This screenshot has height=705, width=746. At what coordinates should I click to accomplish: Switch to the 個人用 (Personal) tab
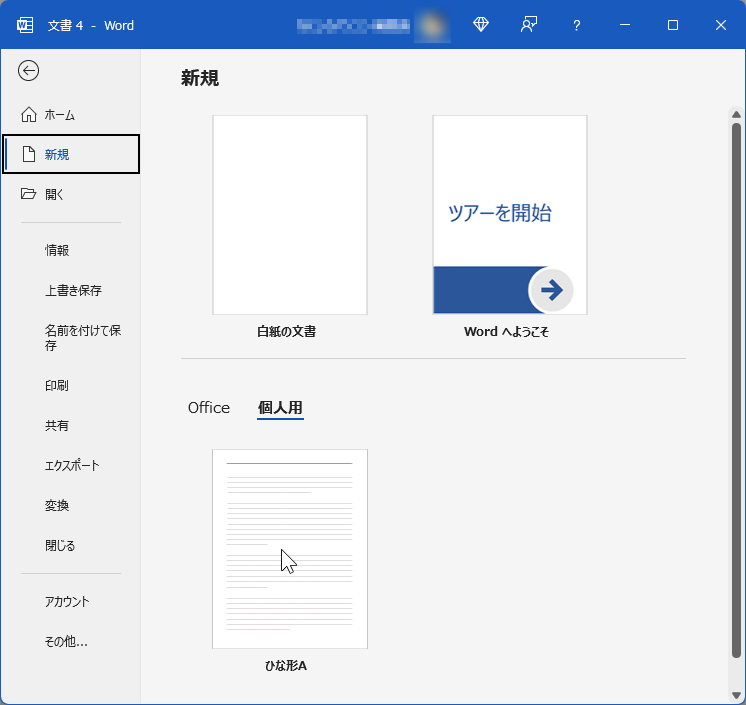coord(280,408)
